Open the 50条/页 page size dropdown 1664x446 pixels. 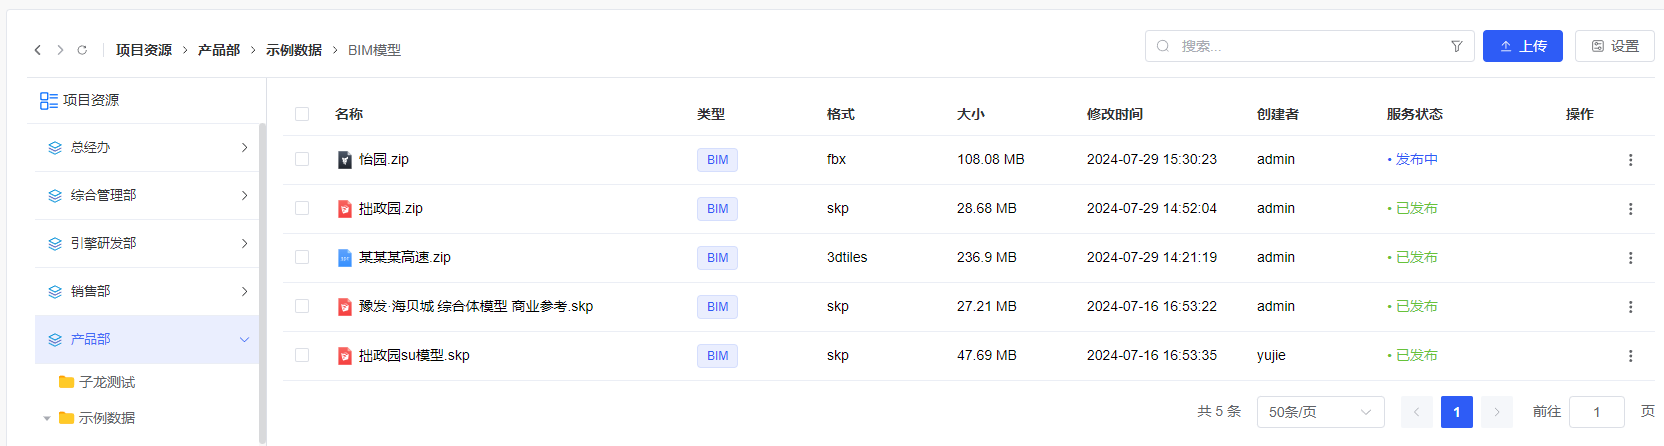tap(1319, 412)
